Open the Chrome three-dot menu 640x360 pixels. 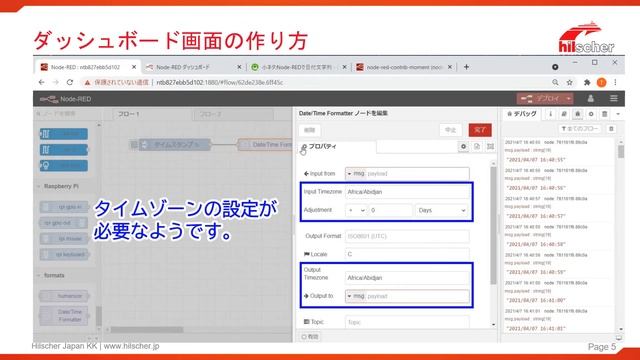615,82
